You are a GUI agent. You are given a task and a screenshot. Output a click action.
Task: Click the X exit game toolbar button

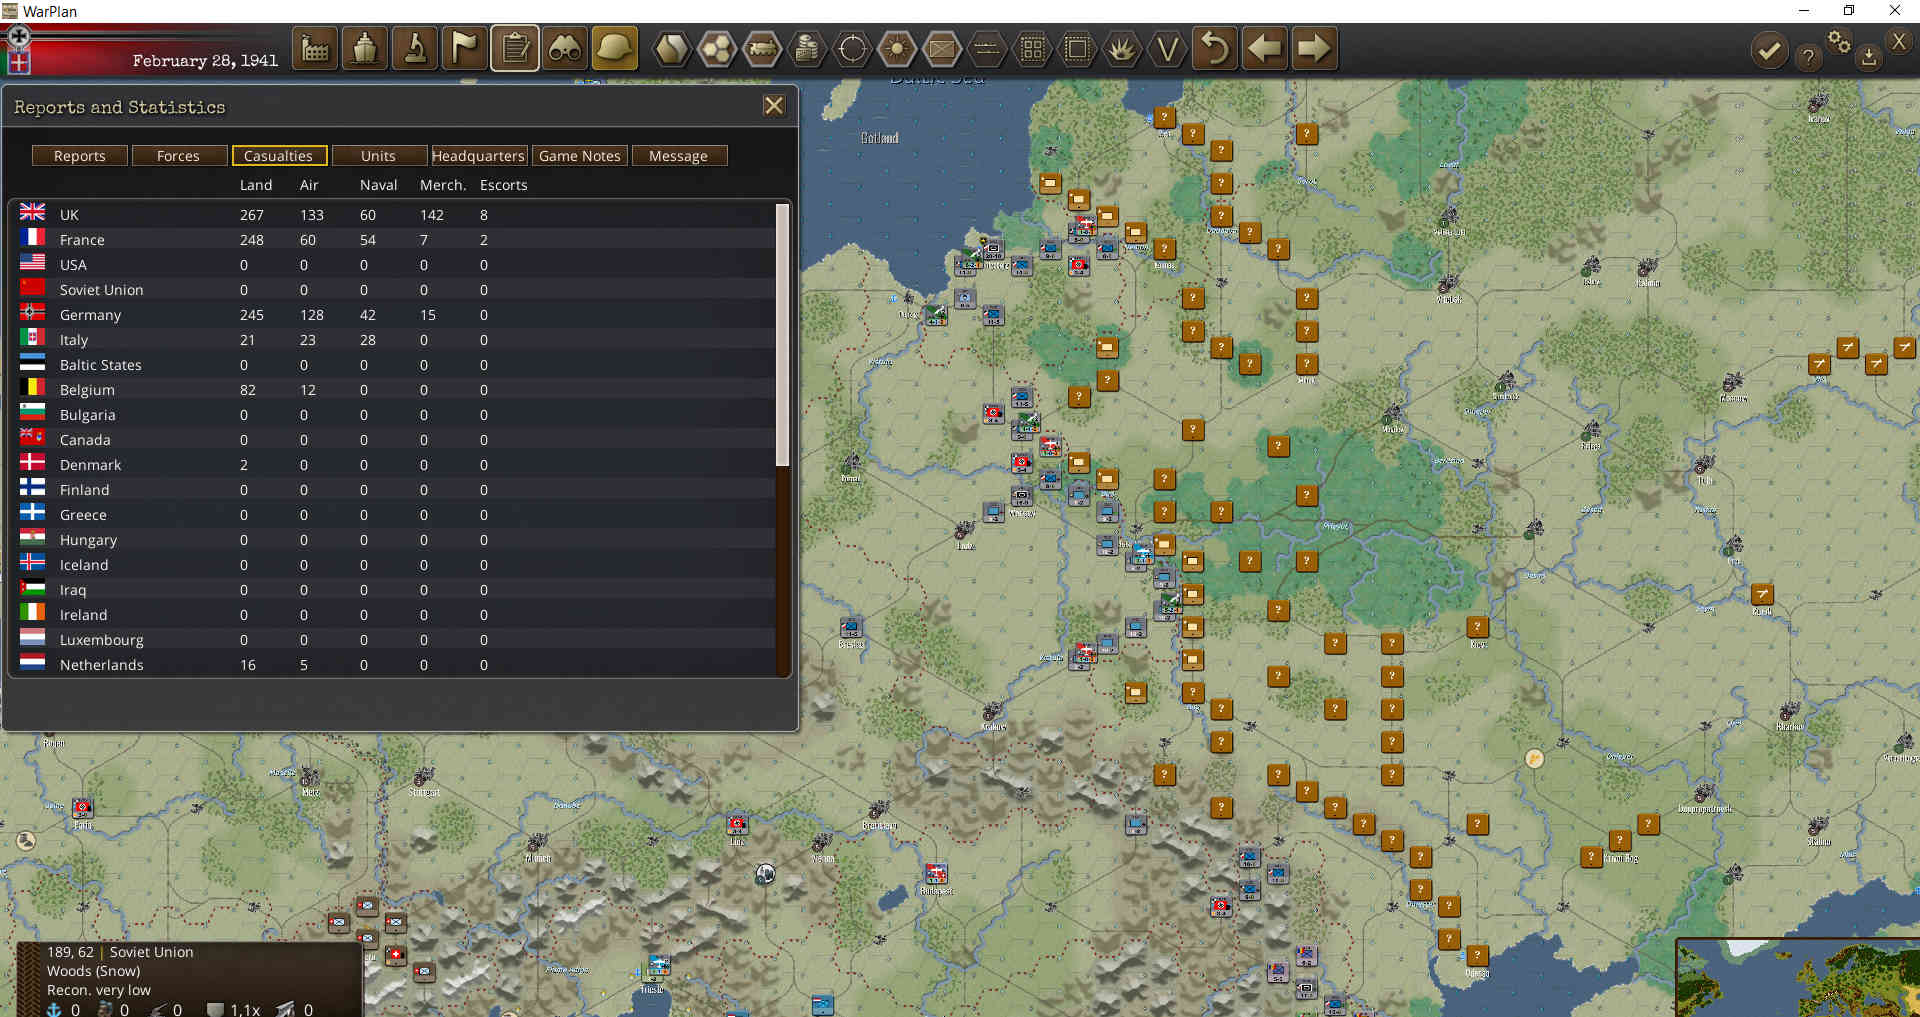[x=1899, y=41]
